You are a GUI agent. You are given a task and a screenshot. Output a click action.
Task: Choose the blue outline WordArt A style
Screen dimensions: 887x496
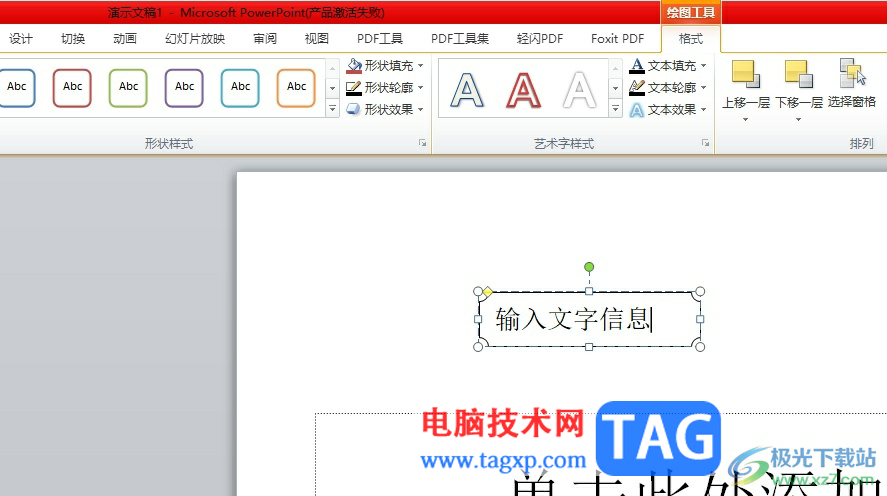click(467, 89)
